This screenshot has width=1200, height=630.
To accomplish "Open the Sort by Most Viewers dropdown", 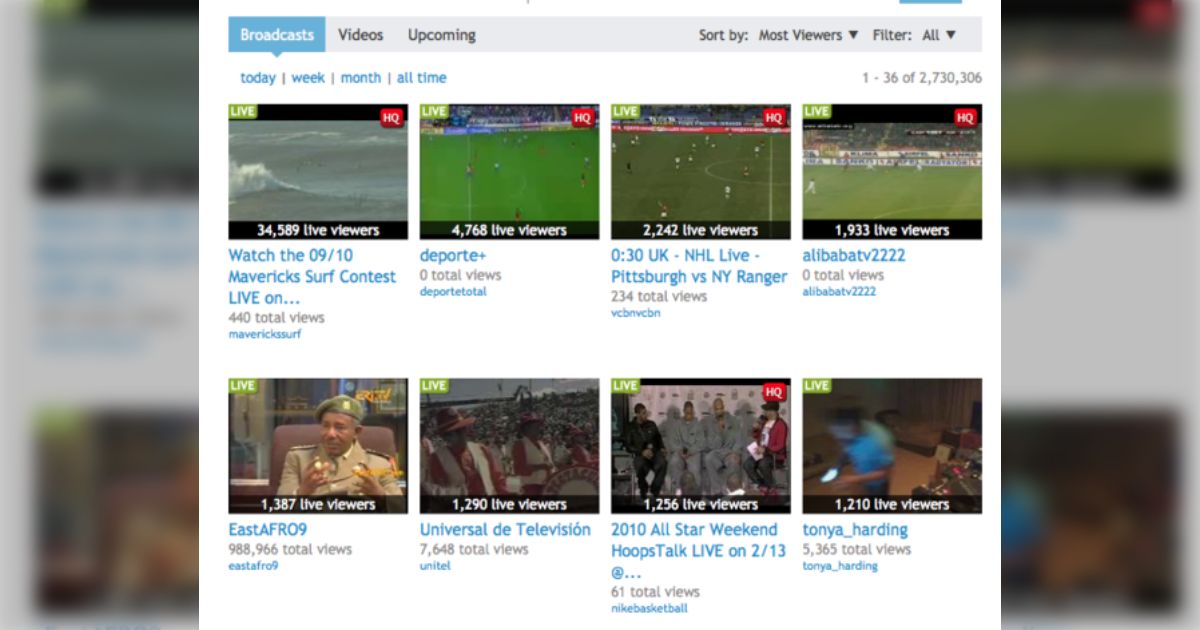I will (x=808, y=35).
